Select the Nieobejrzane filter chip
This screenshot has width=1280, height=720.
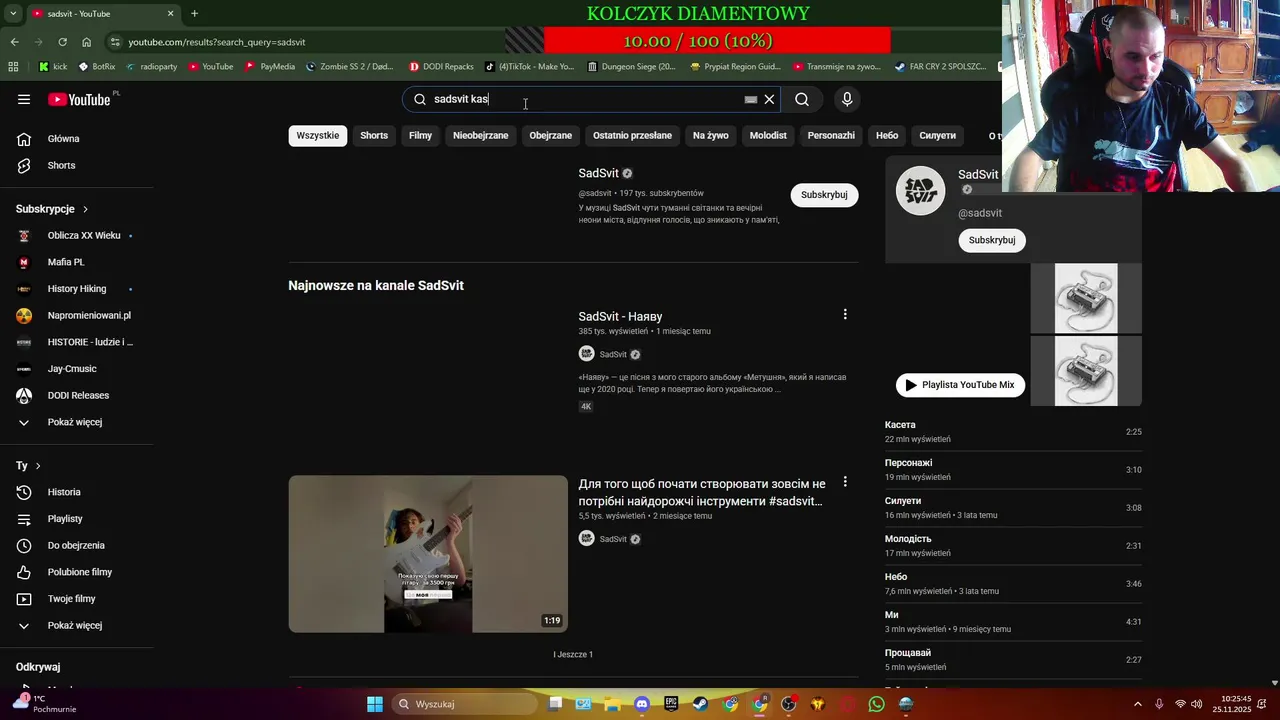coord(480,135)
